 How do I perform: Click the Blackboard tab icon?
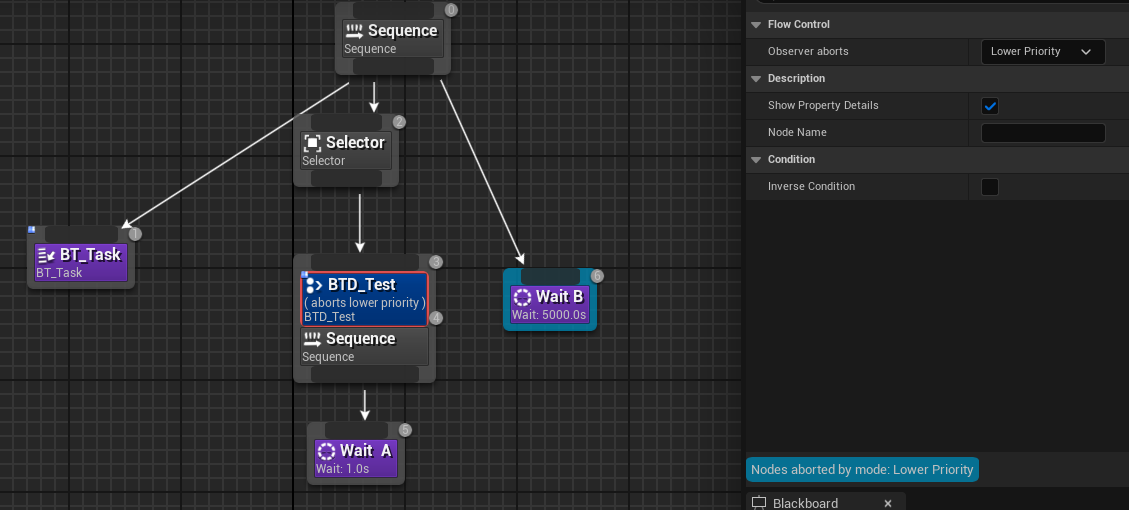point(759,503)
